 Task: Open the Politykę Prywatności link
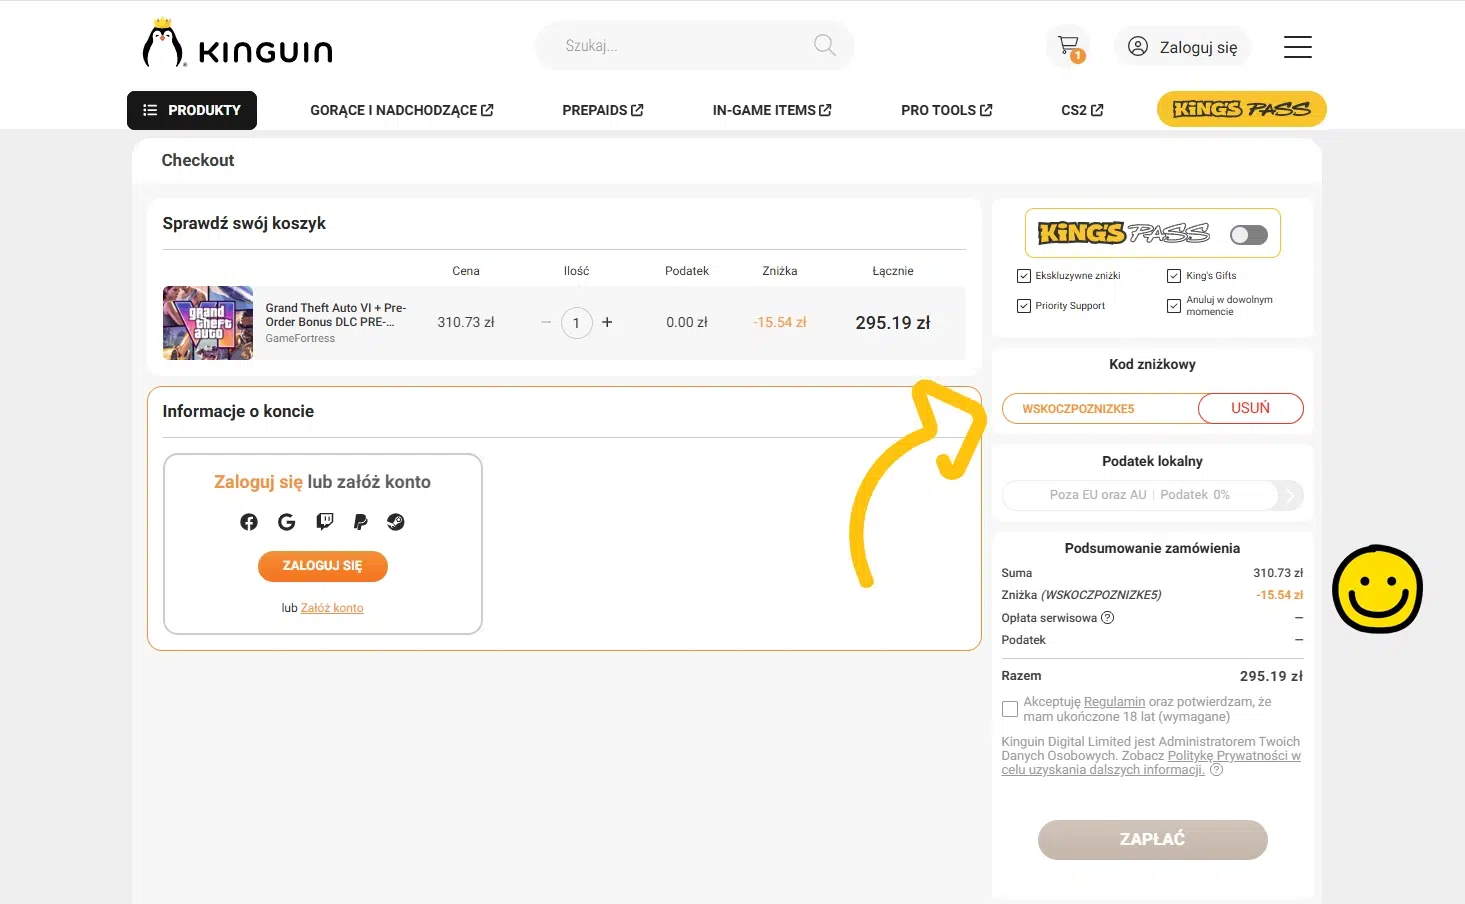(1151, 763)
